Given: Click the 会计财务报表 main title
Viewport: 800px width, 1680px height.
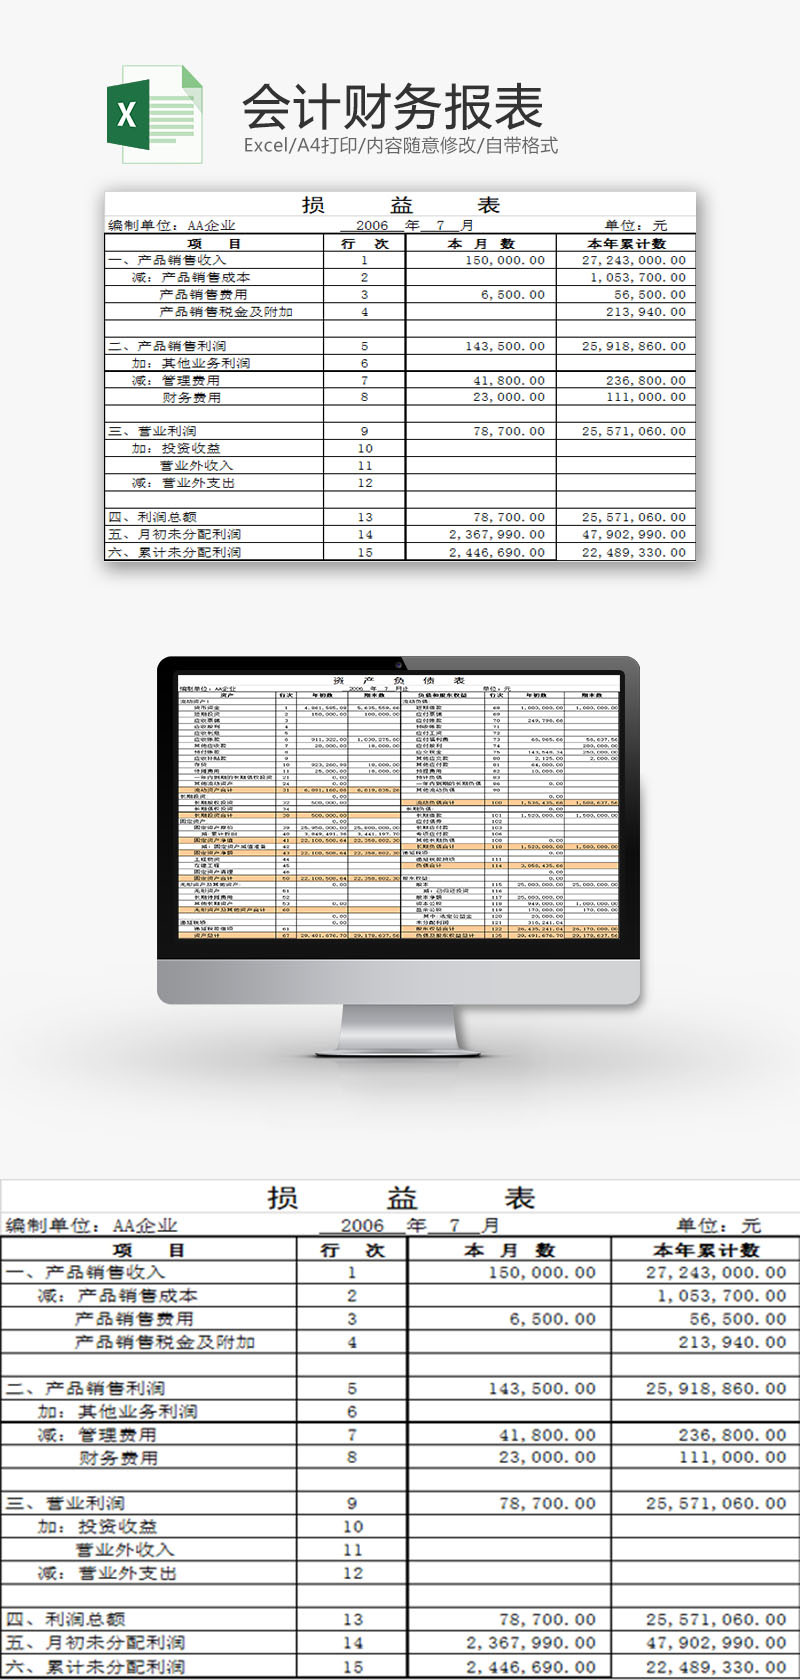Looking at the screenshot, I should [392, 107].
